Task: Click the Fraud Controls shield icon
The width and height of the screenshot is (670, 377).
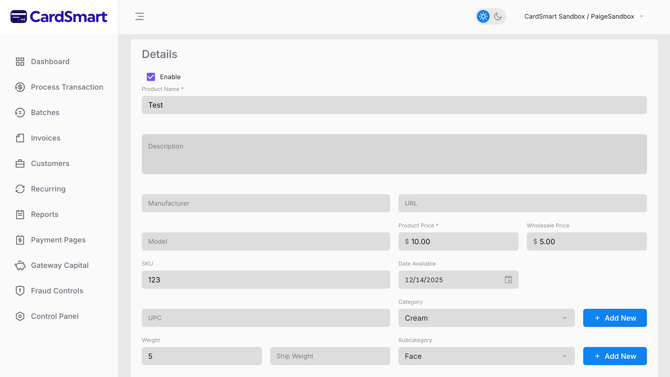Action: 20,291
